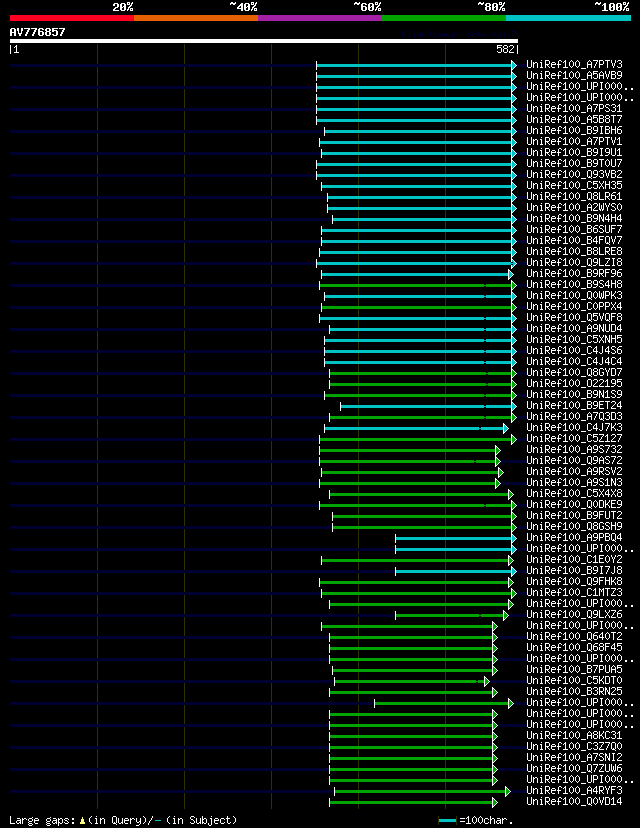Screen dimensions: 640x828
Task: Open hit UniRef100_B9I9U1
Action: [x=574, y=153]
